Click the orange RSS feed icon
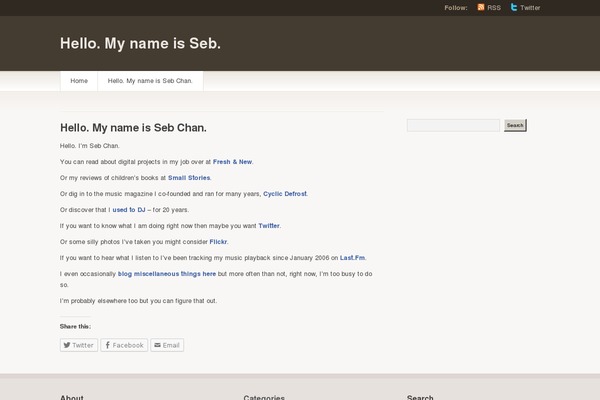The width and height of the screenshot is (600, 400). pyautogui.click(x=481, y=7)
